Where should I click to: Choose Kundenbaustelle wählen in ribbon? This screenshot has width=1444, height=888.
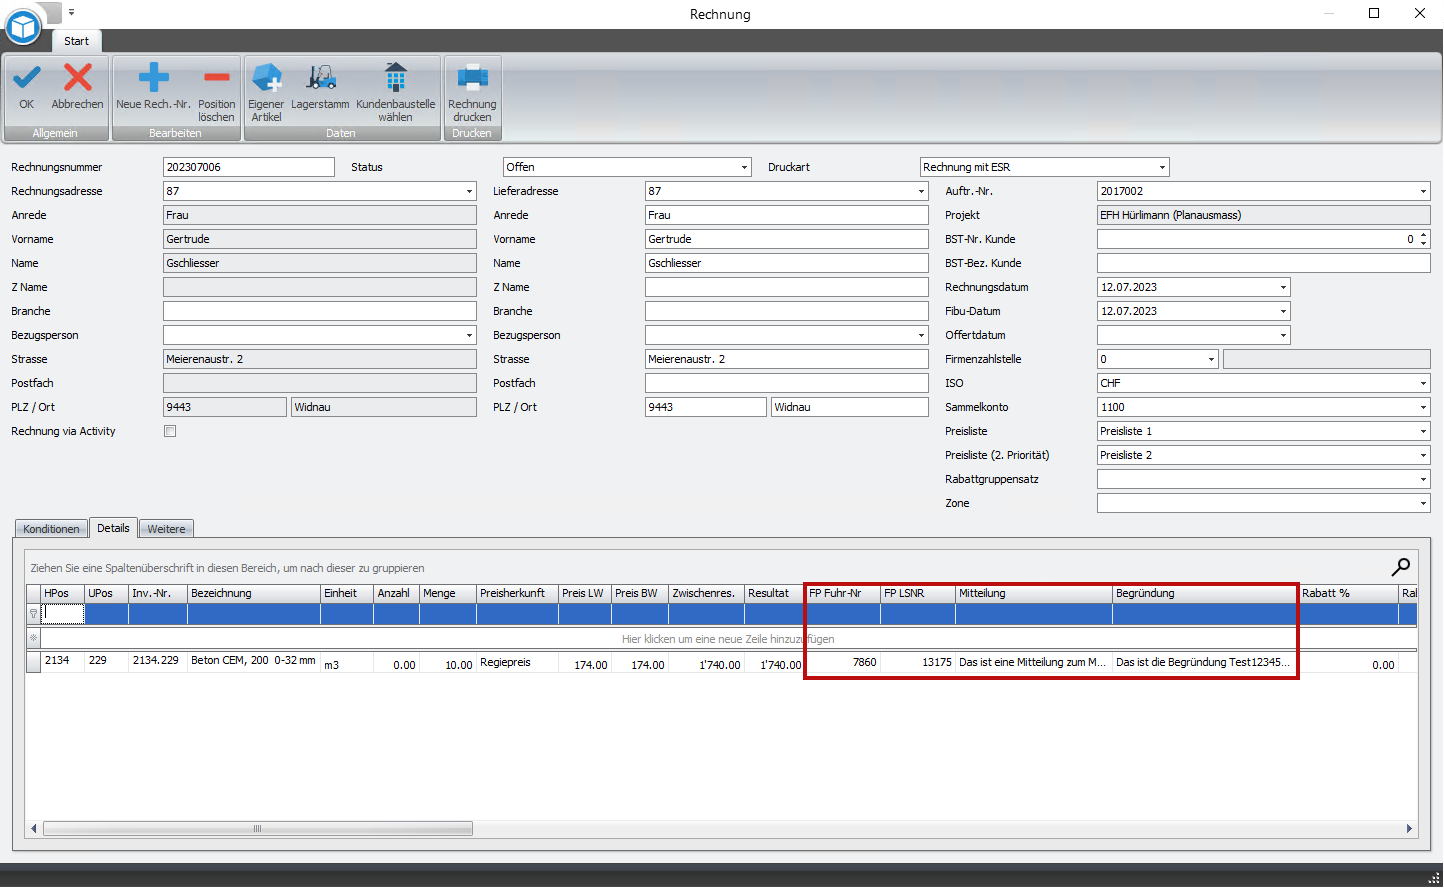(395, 78)
